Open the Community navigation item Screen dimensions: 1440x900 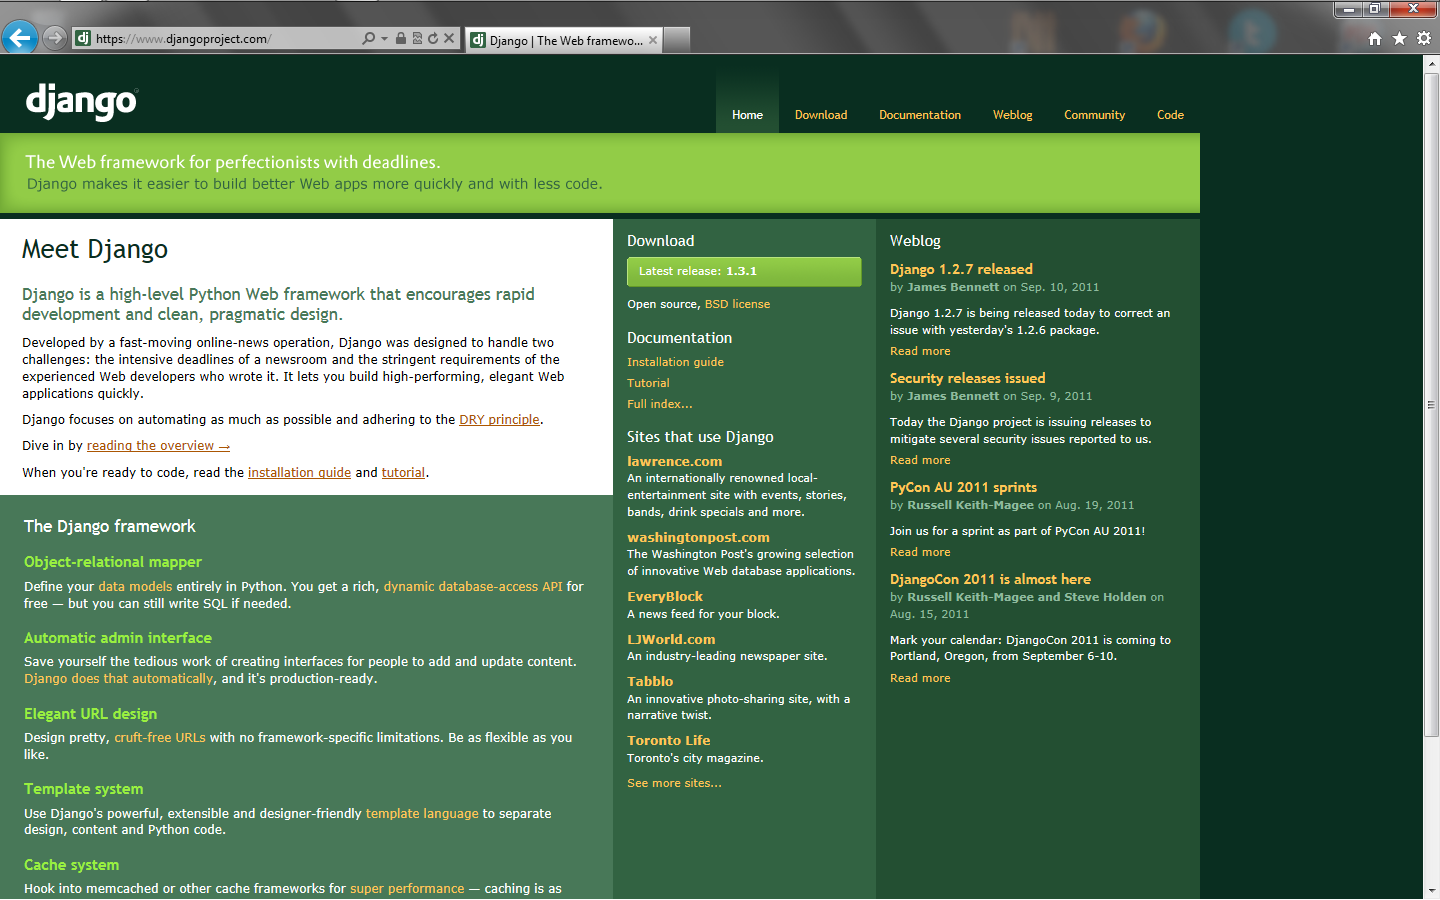1094,115
